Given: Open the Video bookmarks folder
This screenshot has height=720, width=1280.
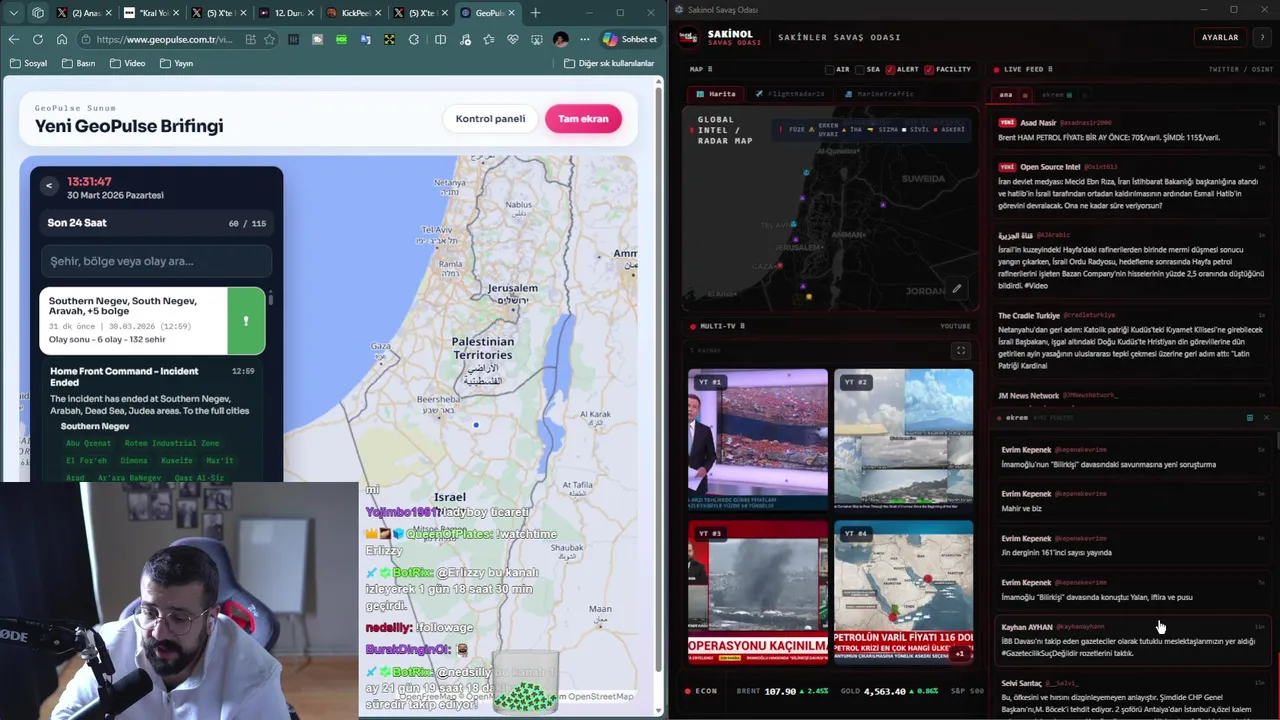Looking at the screenshot, I should pyautogui.click(x=127, y=63).
